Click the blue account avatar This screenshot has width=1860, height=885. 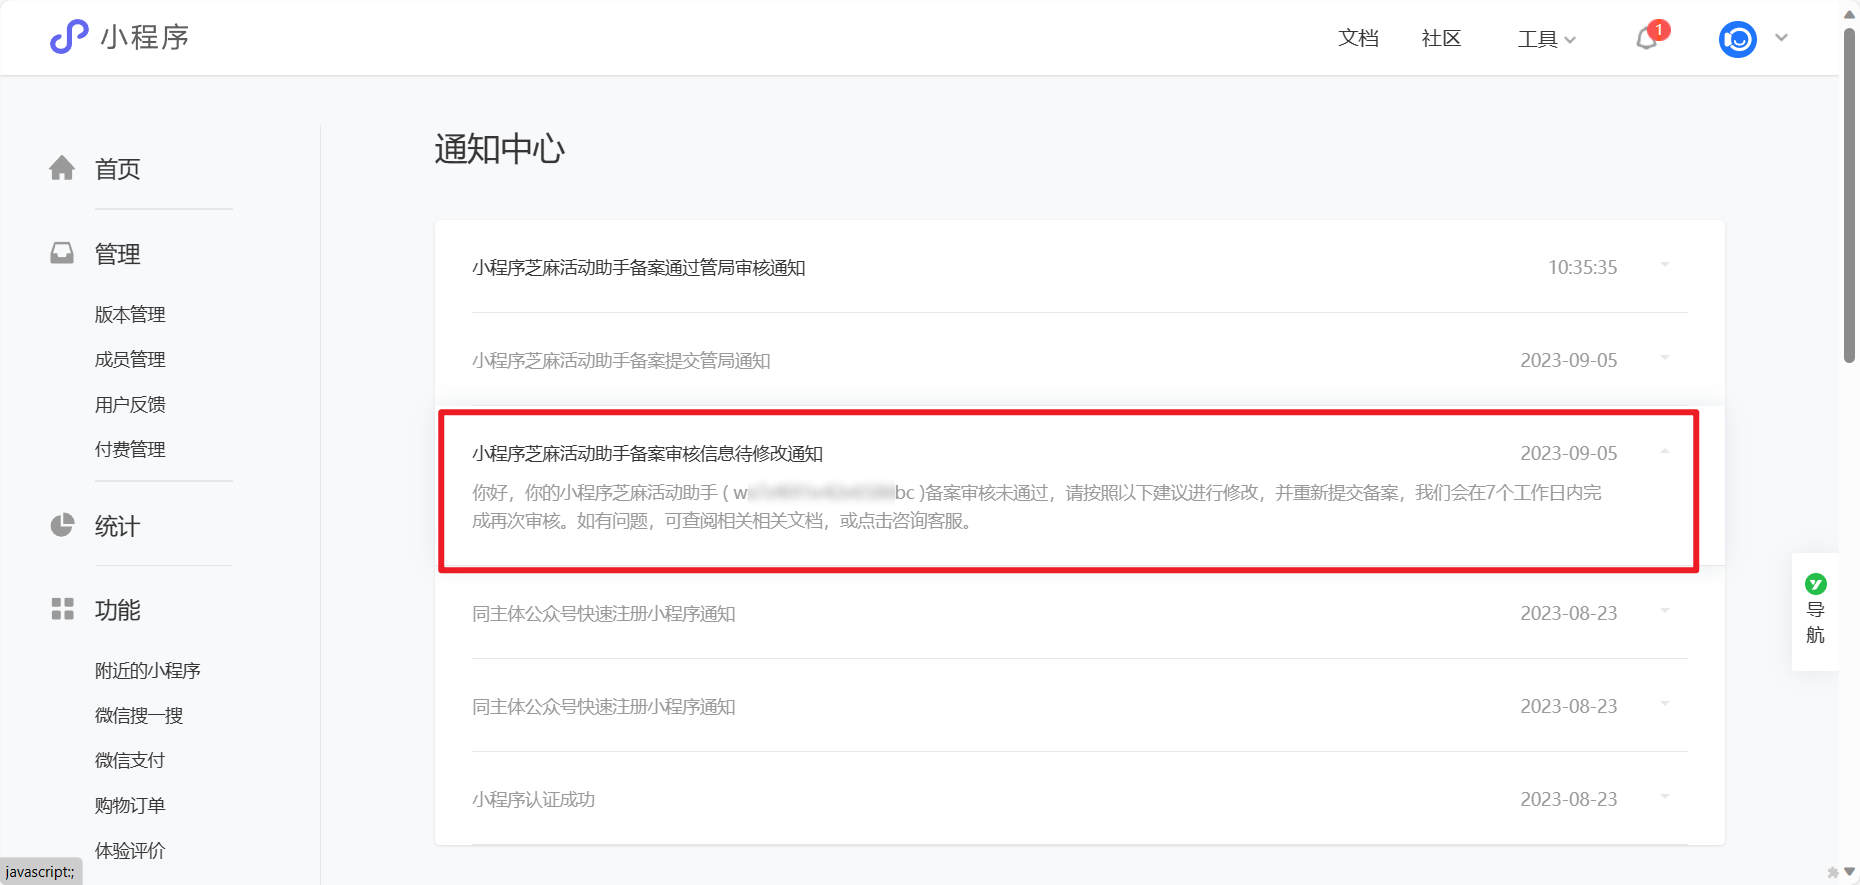tap(1738, 39)
